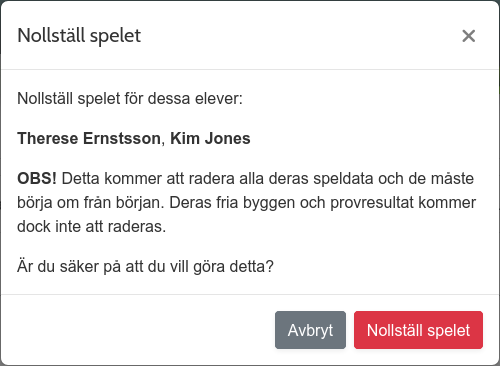Click the words göra detta in the question
The height and width of the screenshot is (366, 500).
pos(233,267)
